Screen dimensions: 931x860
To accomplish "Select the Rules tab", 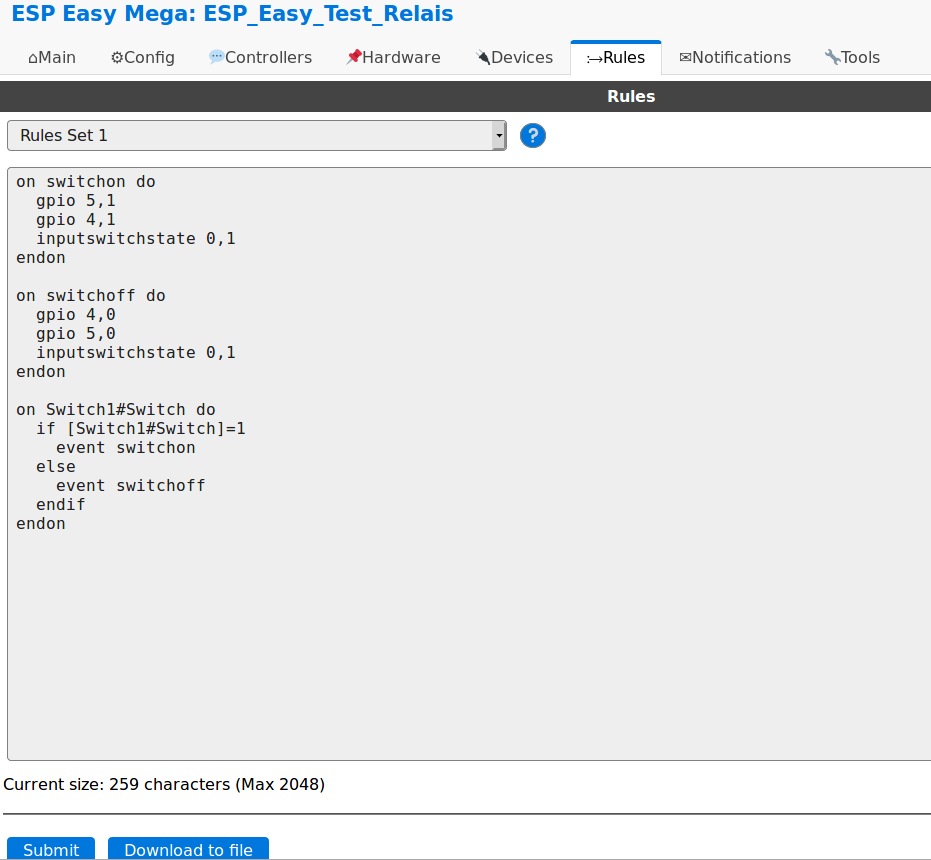I will click(x=616, y=58).
